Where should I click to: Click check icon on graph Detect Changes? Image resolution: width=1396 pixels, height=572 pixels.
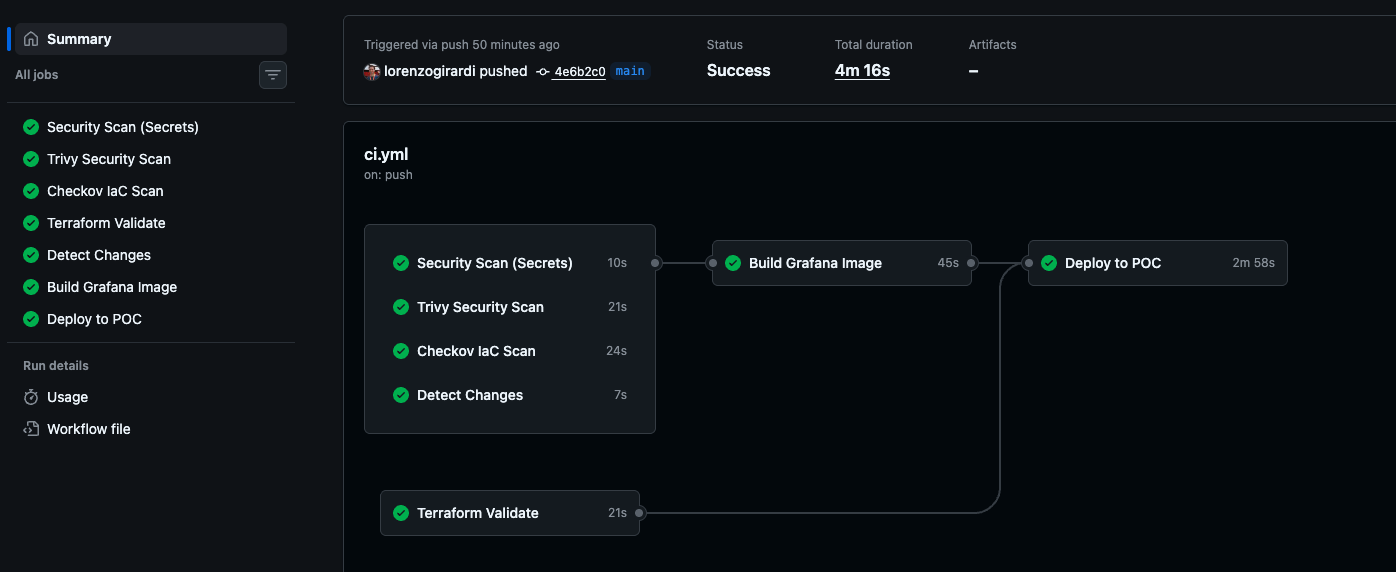click(x=401, y=395)
